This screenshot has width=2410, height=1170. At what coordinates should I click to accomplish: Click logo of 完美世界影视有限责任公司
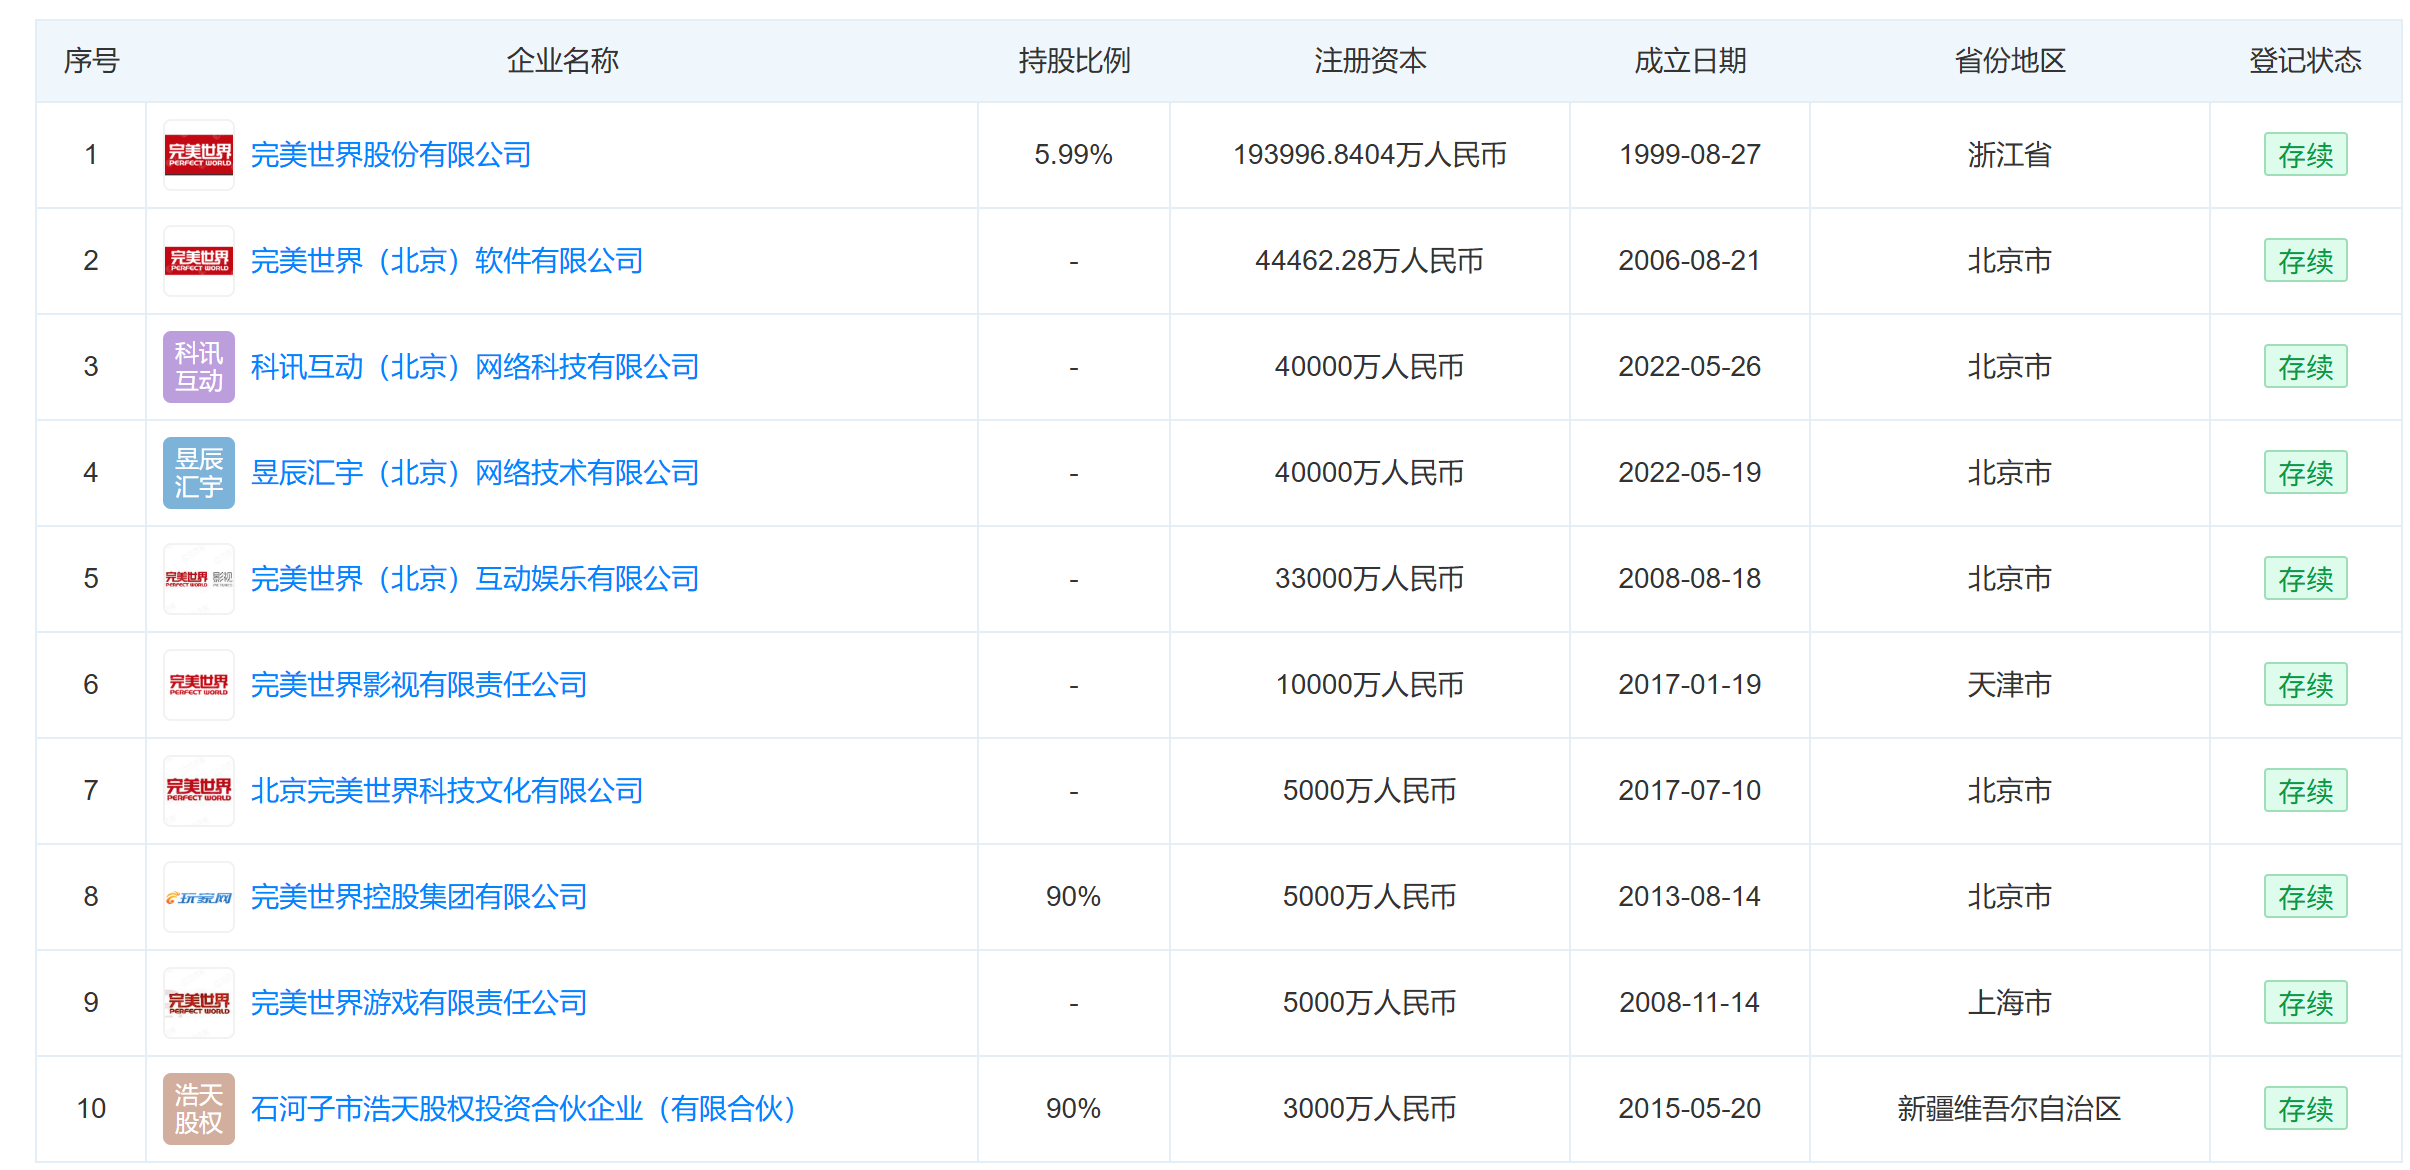pos(199,685)
